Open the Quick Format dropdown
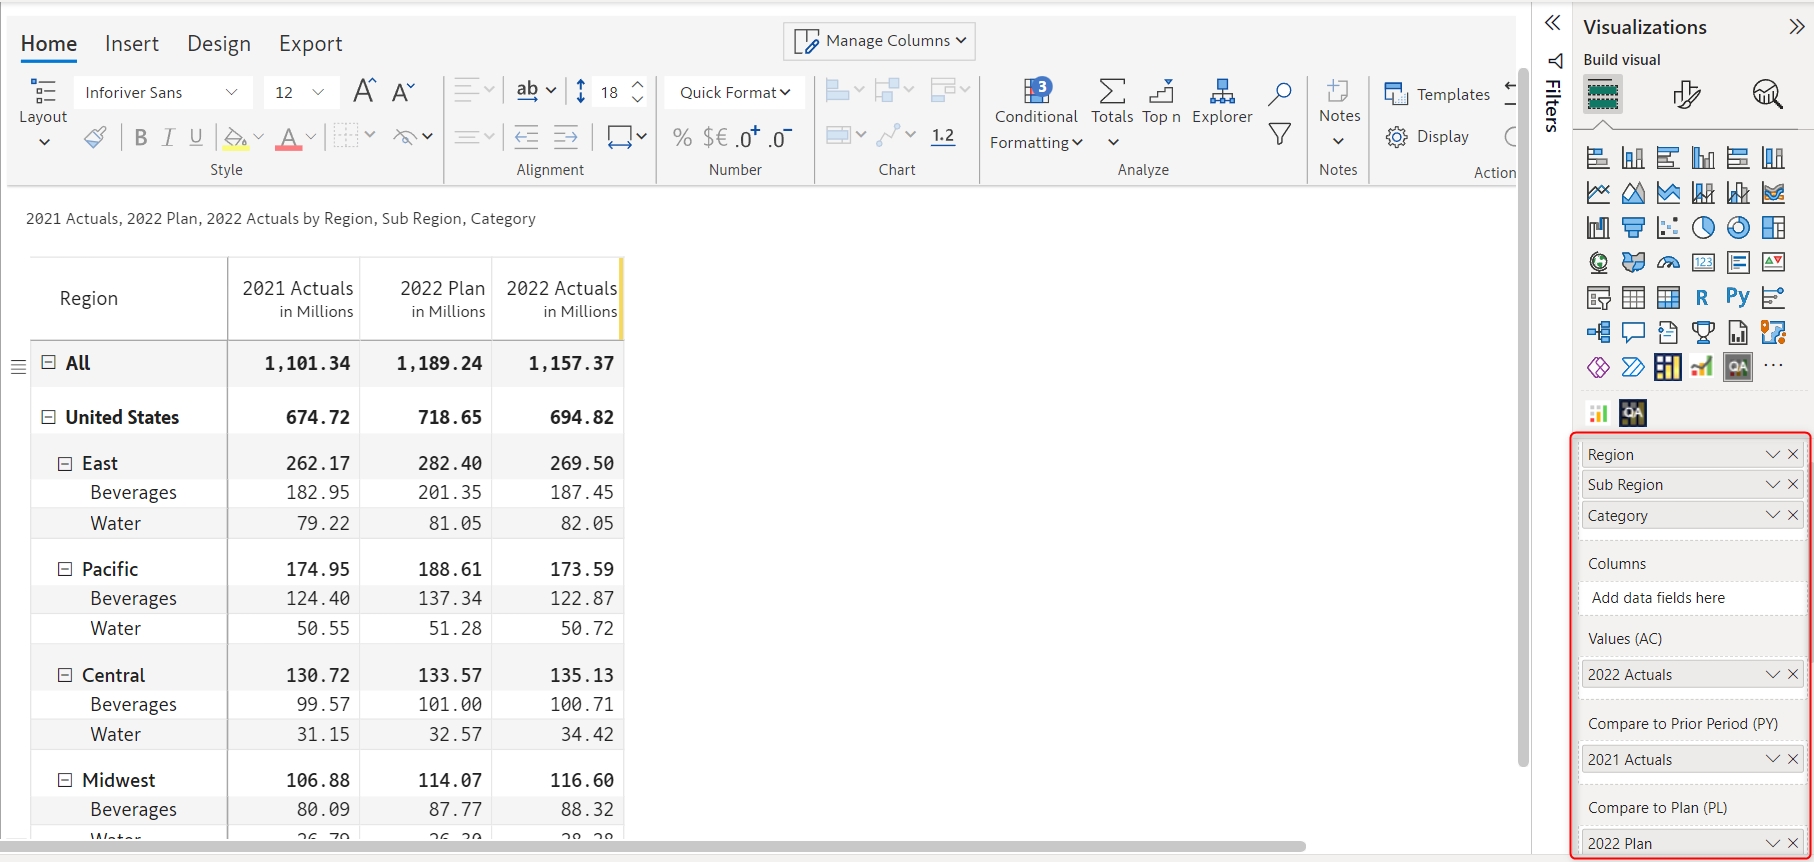 tap(734, 92)
